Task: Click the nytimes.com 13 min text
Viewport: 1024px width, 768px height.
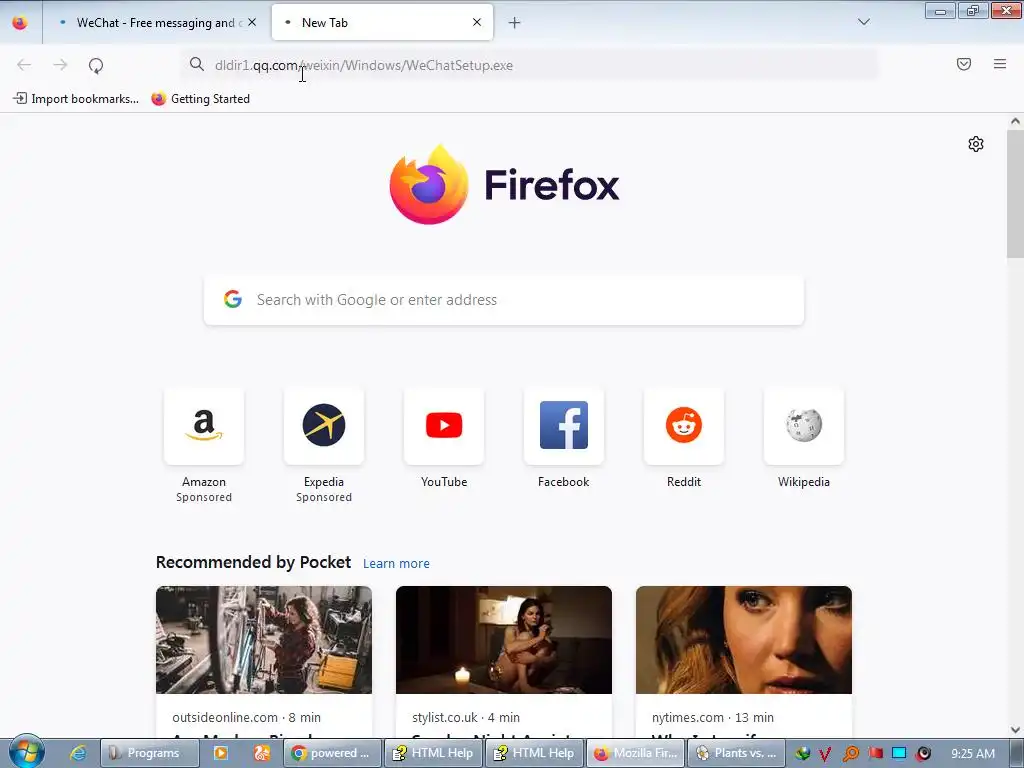Action: (x=712, y=717)
